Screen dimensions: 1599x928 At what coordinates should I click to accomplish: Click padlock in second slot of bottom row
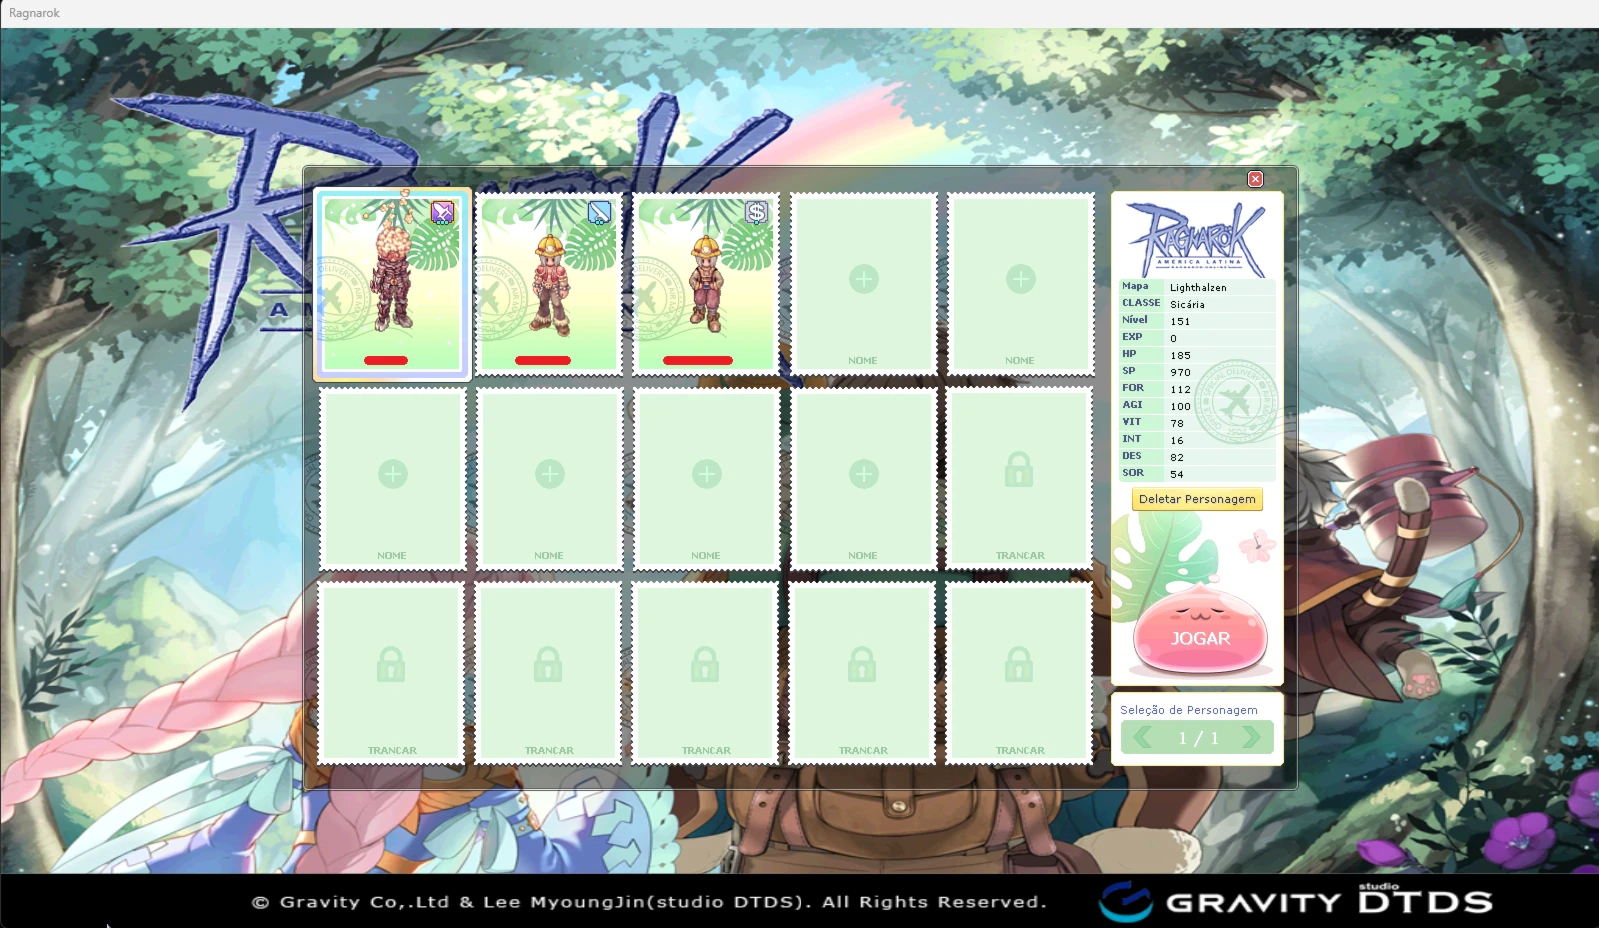[x=548, y=664]
